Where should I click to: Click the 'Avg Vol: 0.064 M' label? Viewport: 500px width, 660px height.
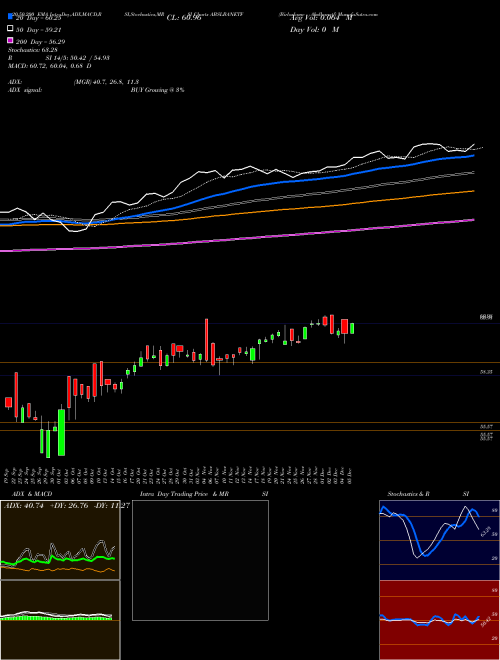click(321, 18)
